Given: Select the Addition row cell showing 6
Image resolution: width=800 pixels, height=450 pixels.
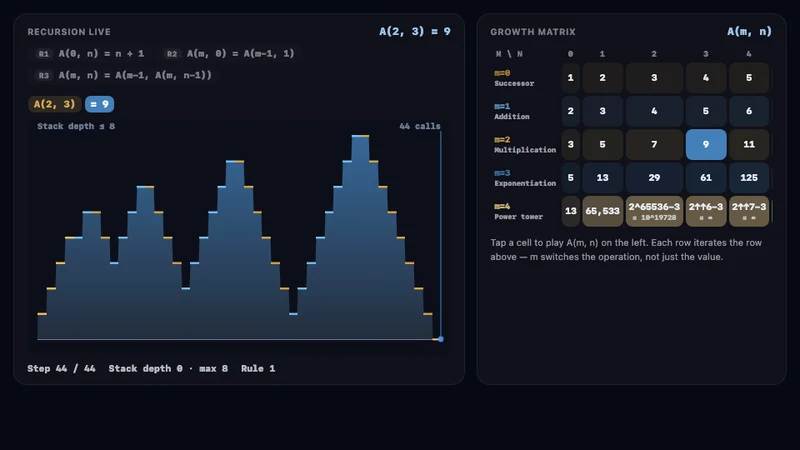Looking at the screenshot, I should pyautogui.click(x=748, y=111).
